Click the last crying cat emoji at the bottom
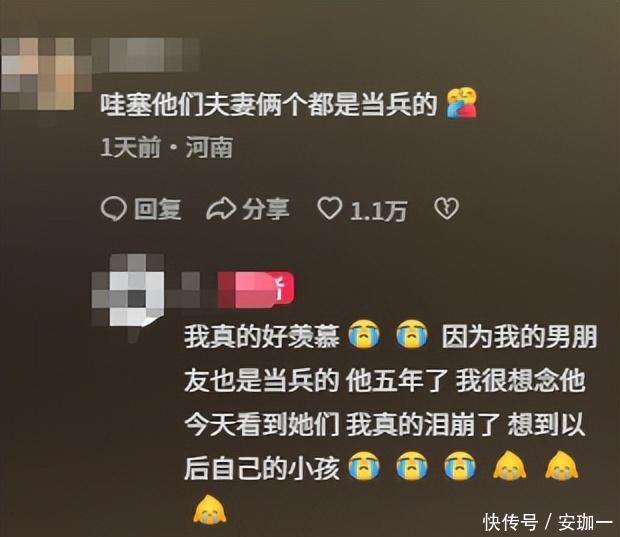 [210, 509]
